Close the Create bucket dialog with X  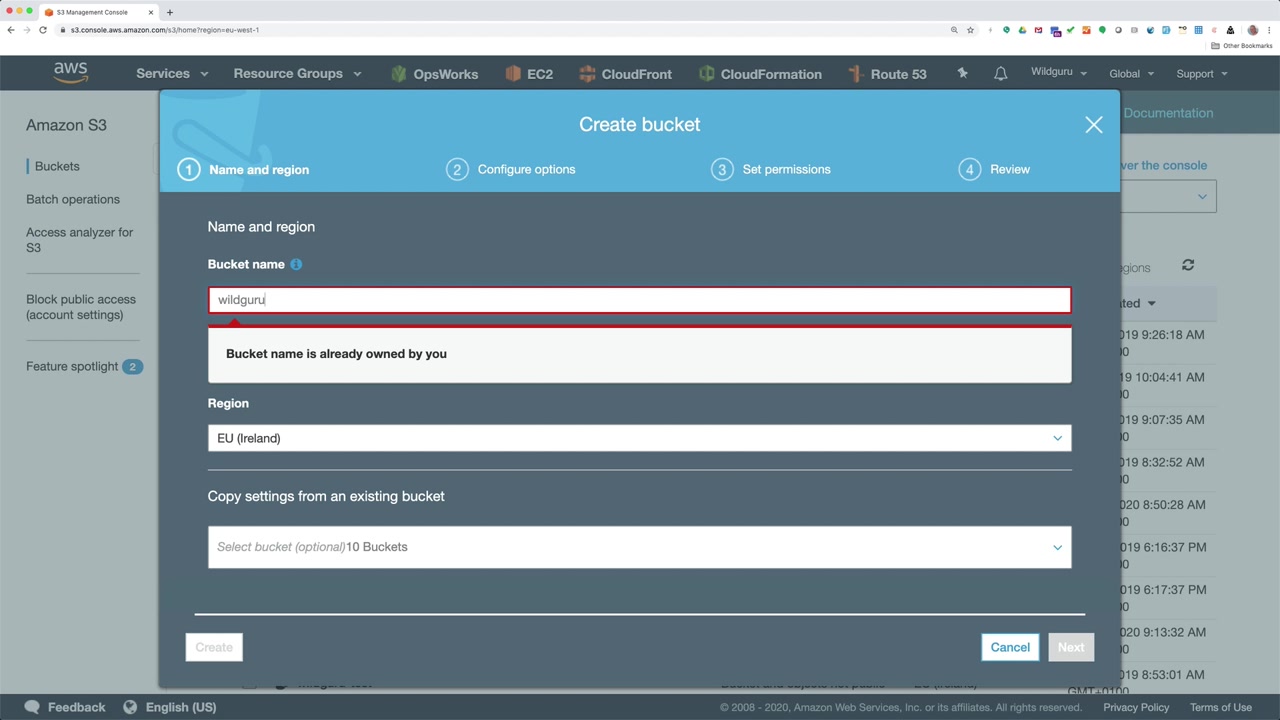(1094, 125)
